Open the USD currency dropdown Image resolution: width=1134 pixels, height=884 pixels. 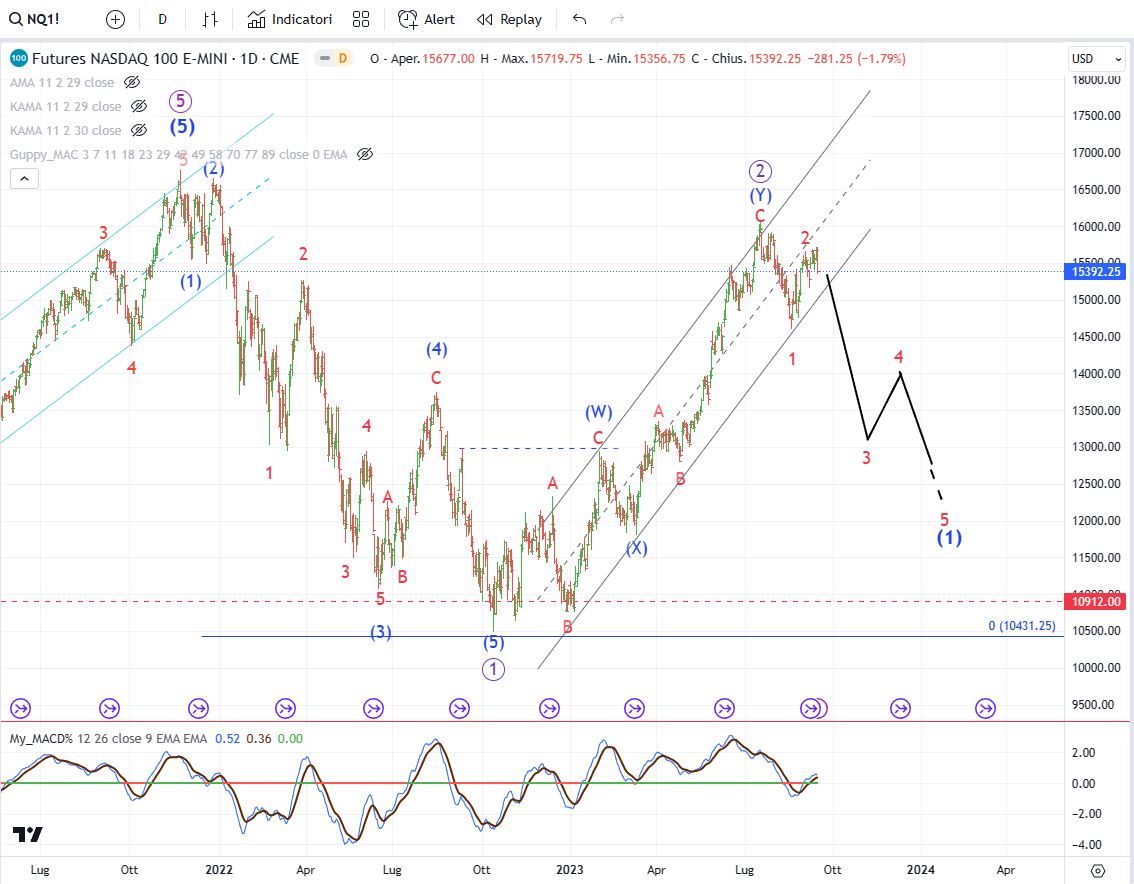[1097, 59]
